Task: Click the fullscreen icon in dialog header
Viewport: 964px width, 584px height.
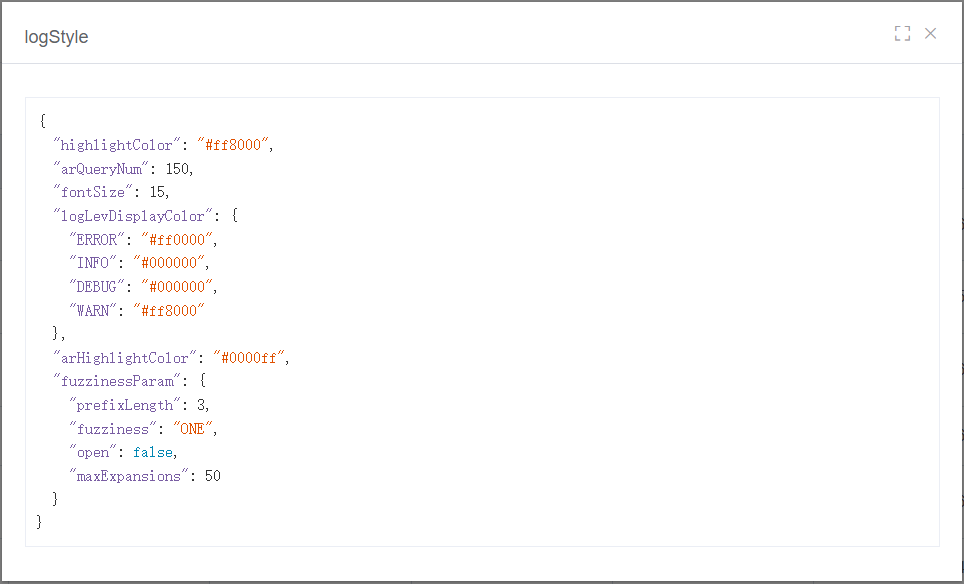Action: [902, 33]
